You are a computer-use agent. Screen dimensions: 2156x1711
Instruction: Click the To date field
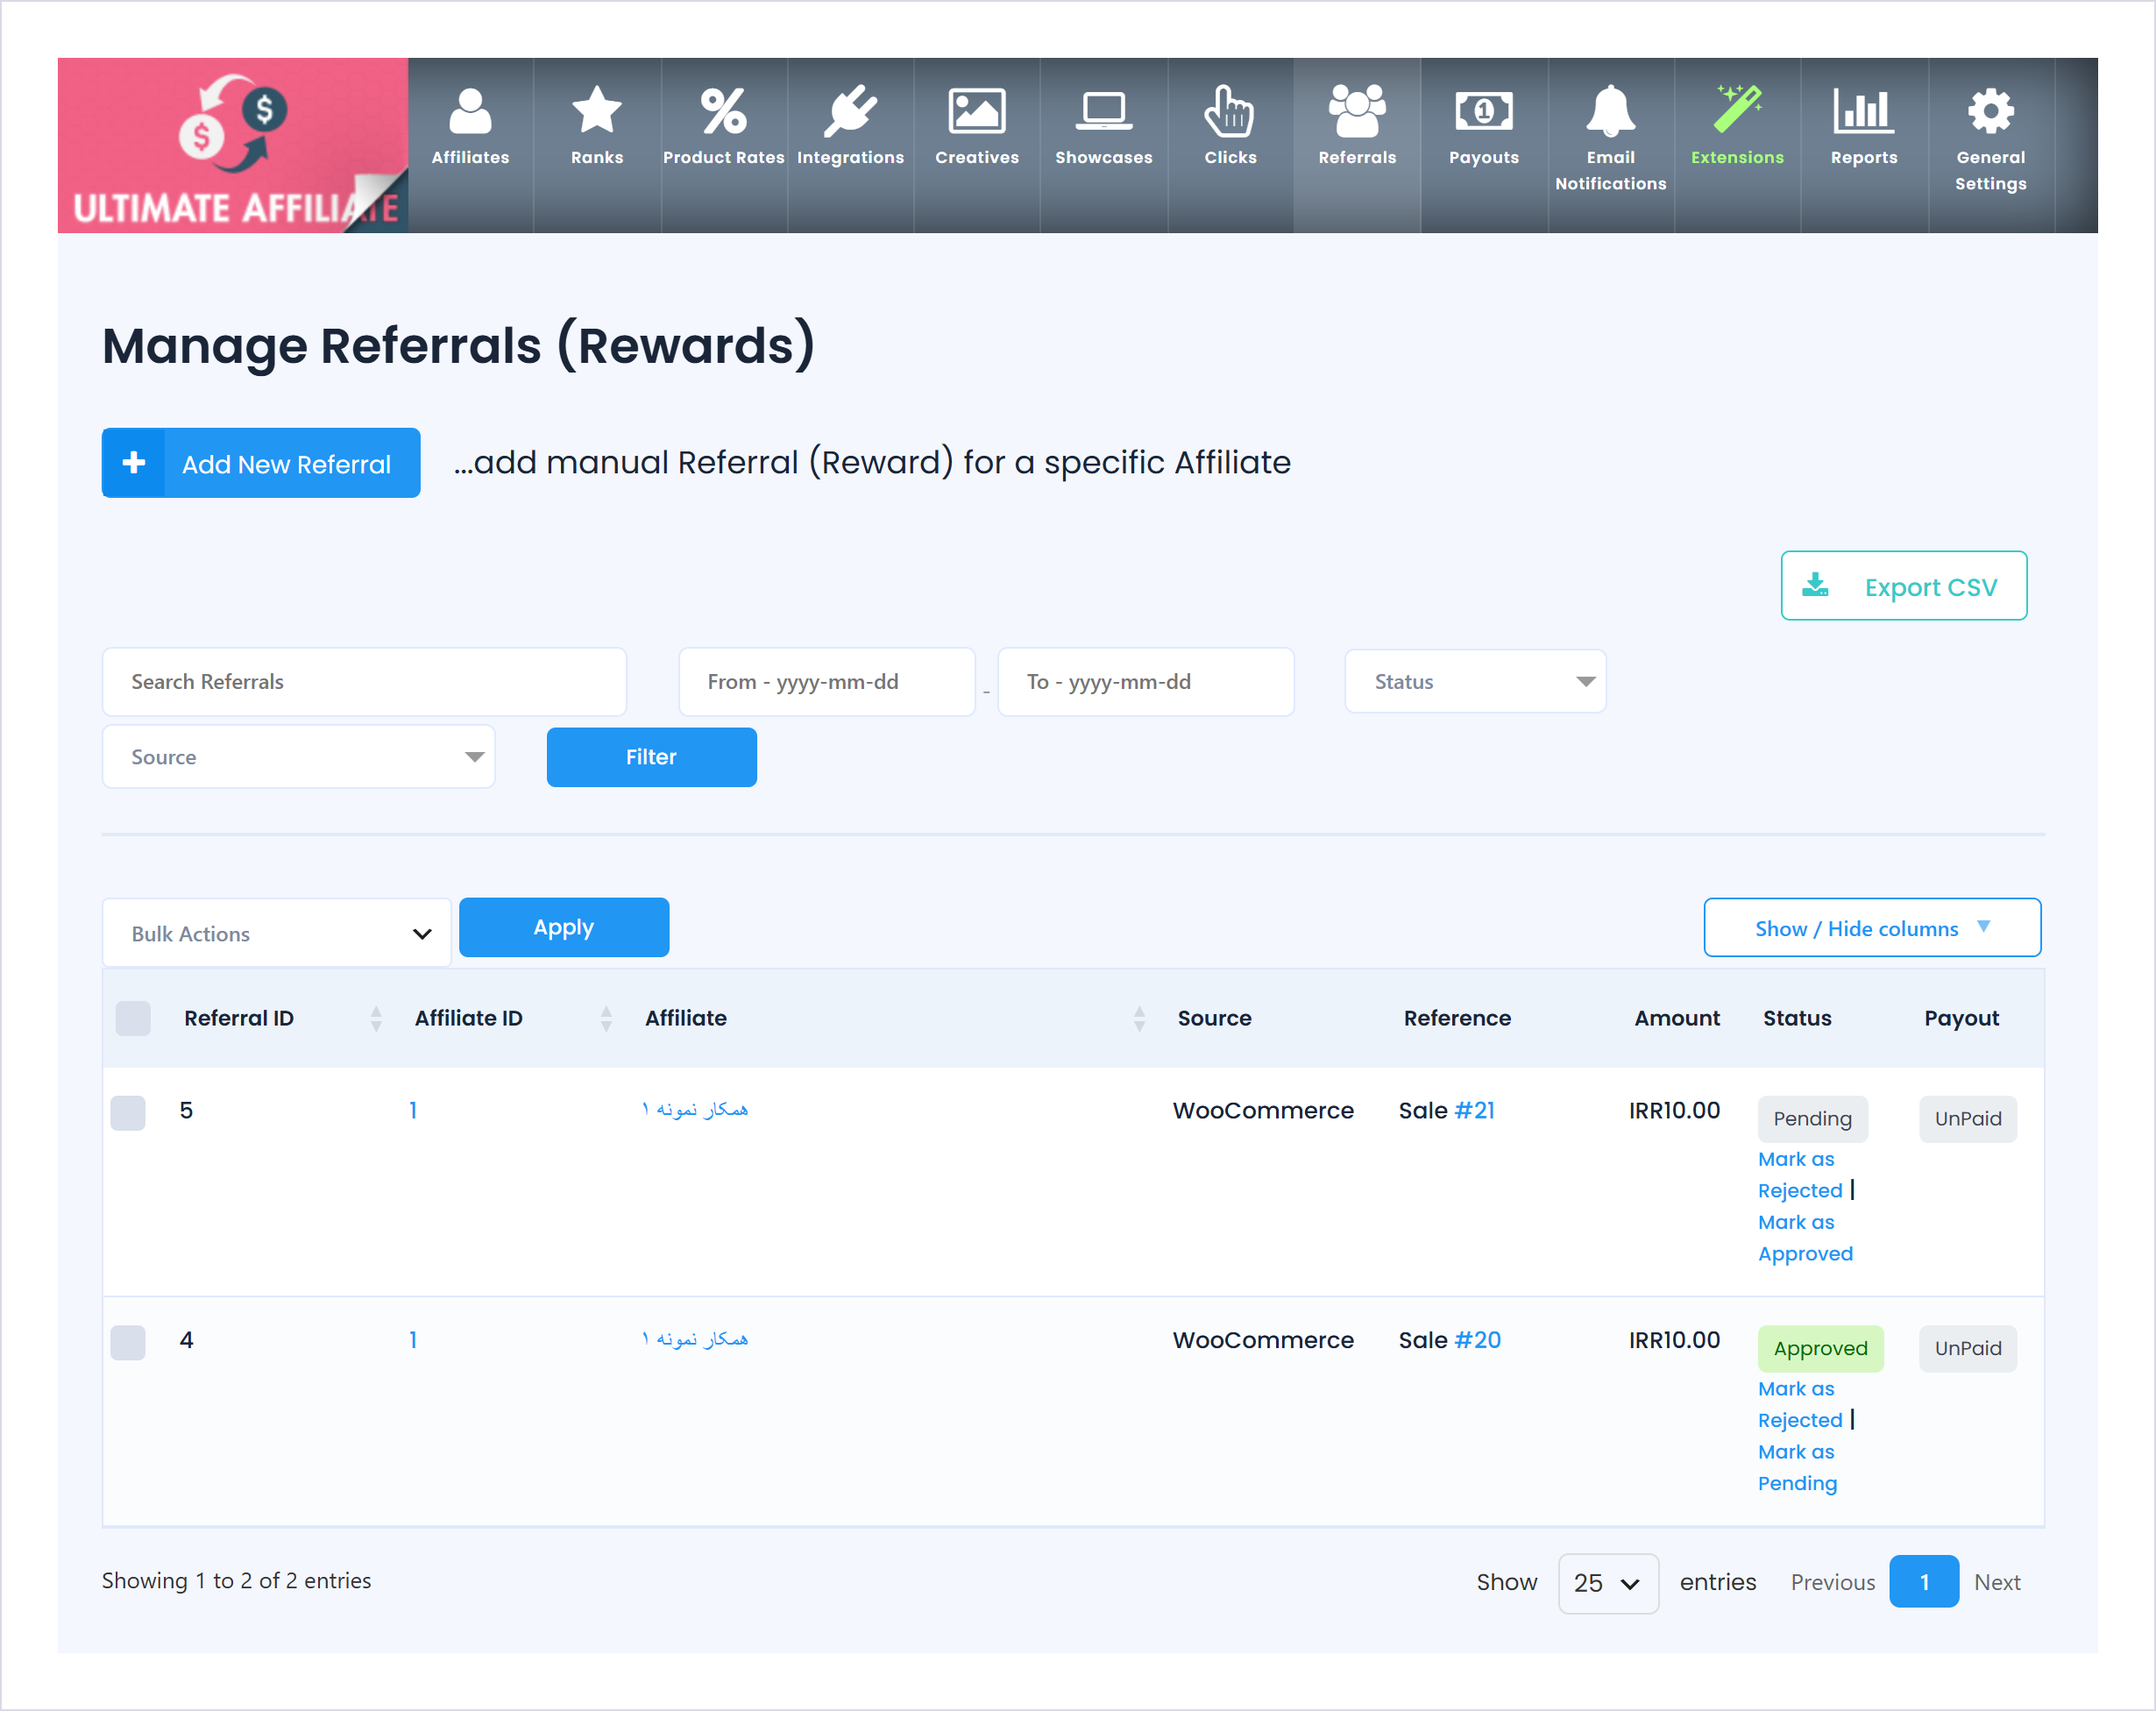(1146, 681)
